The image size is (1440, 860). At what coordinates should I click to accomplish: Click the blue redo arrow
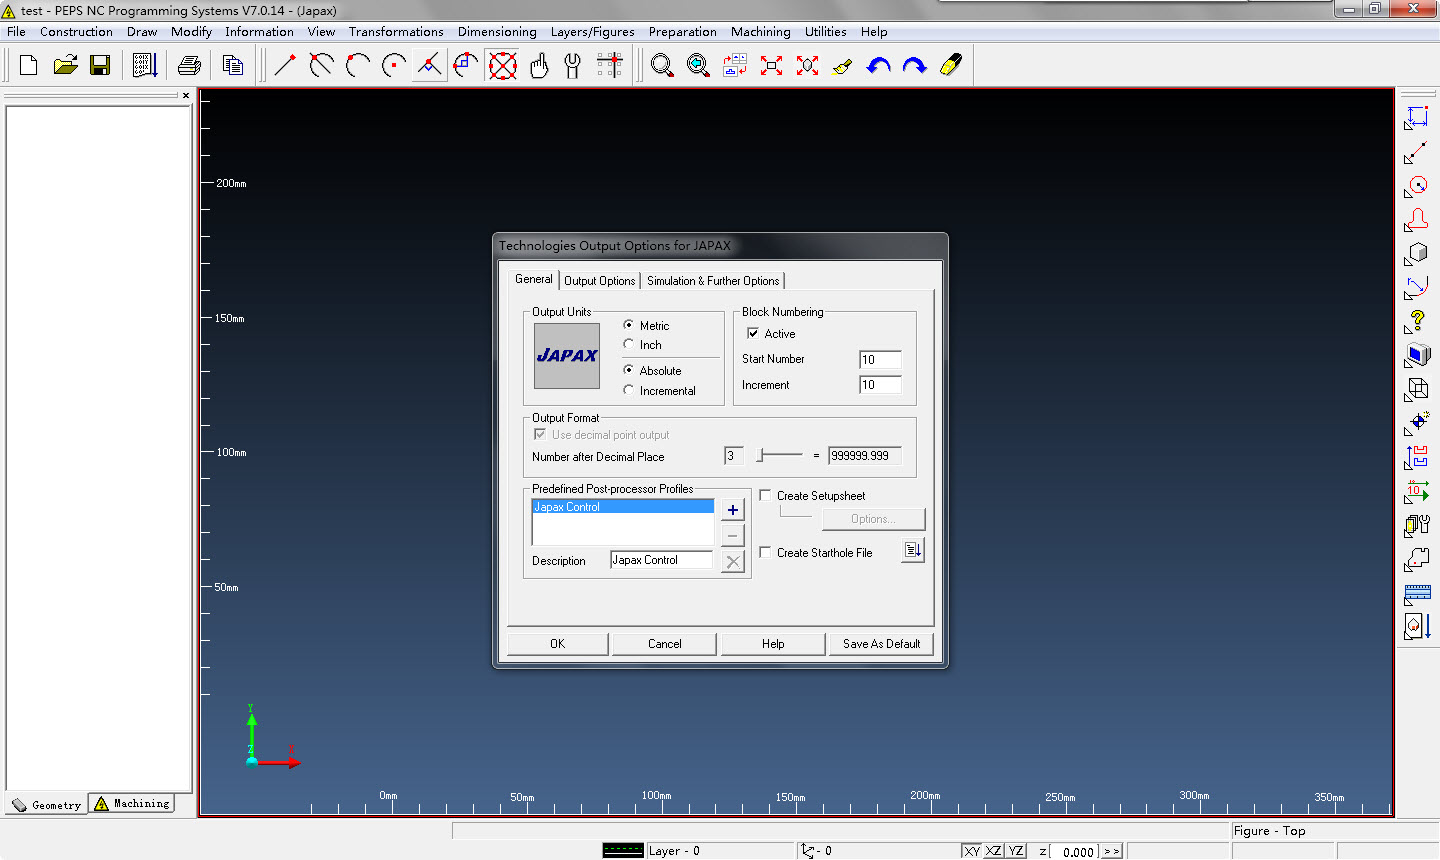(914, 66)
